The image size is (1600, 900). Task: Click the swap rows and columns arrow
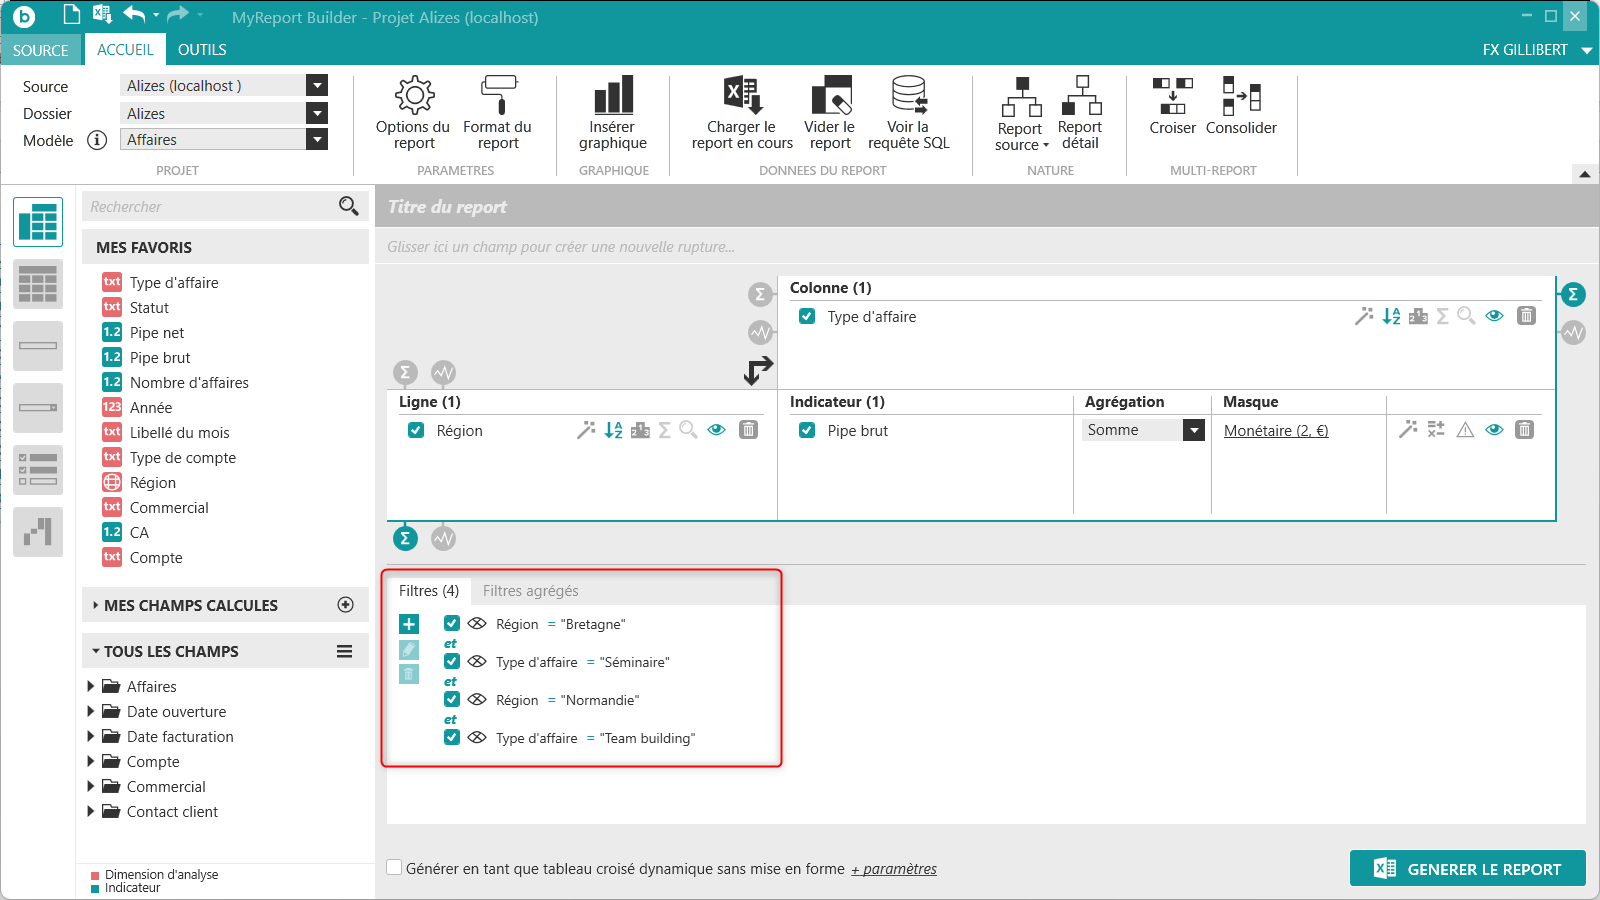758,370
